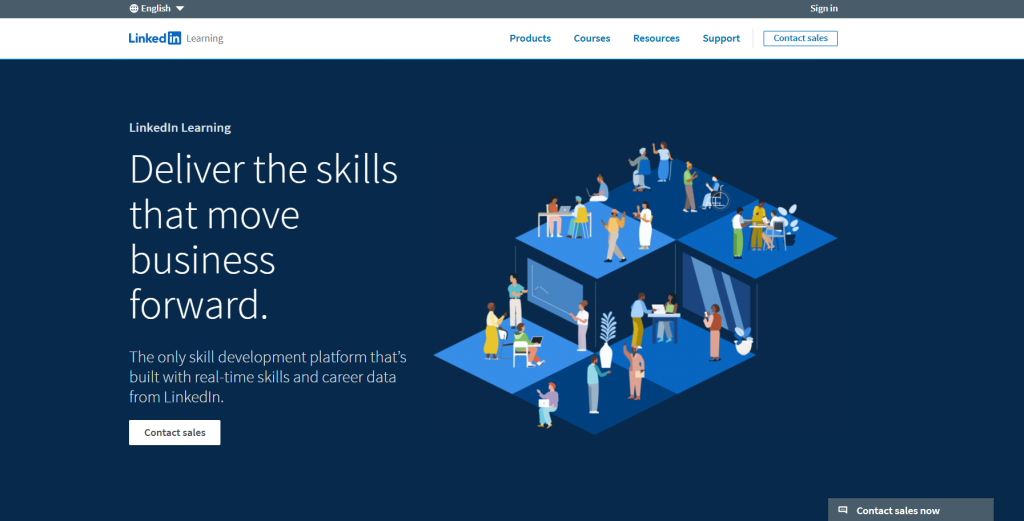Click the Learning label beside logo

click(204, 39)
